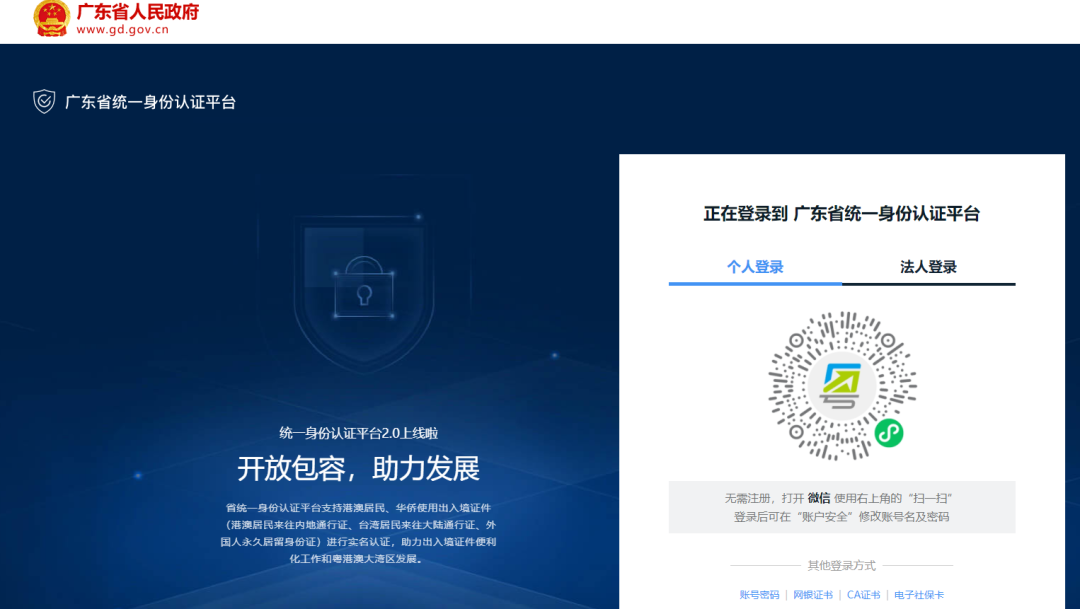Click the www.gd.gov.cn address text
The image size is (1080, 609).
[123, 30]
